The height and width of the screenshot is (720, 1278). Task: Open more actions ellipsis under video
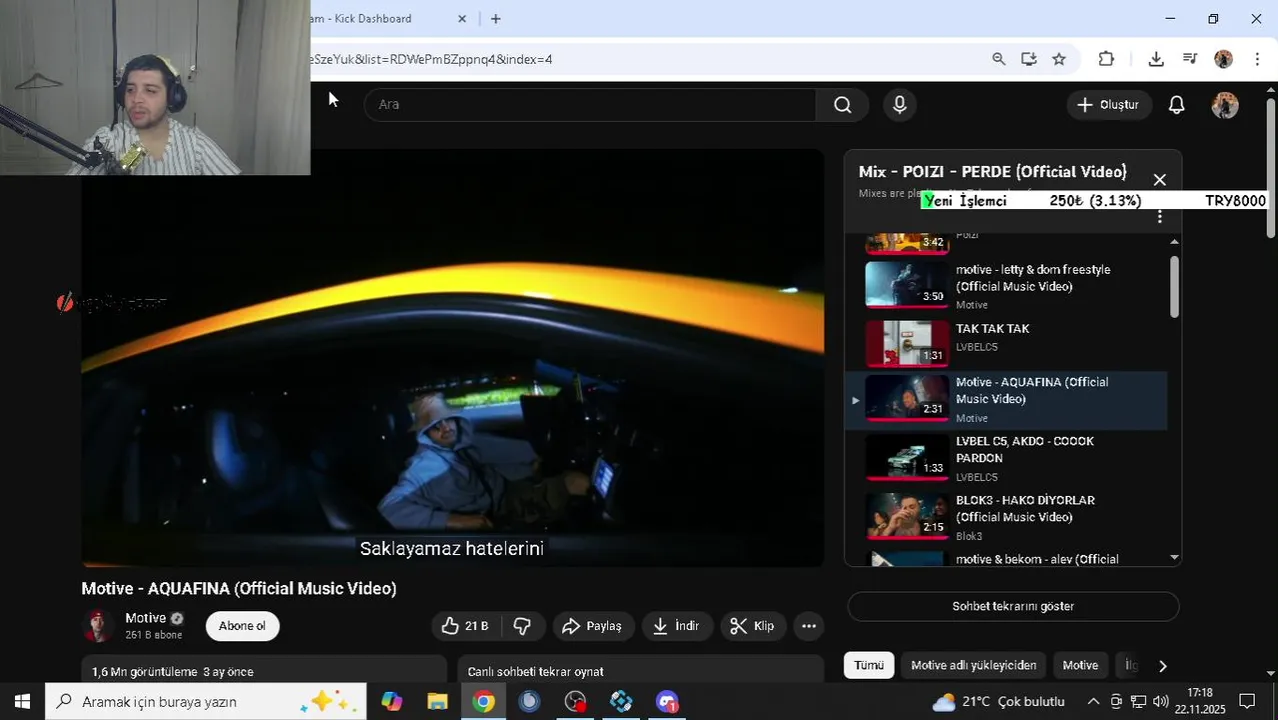tap(809, 626)
